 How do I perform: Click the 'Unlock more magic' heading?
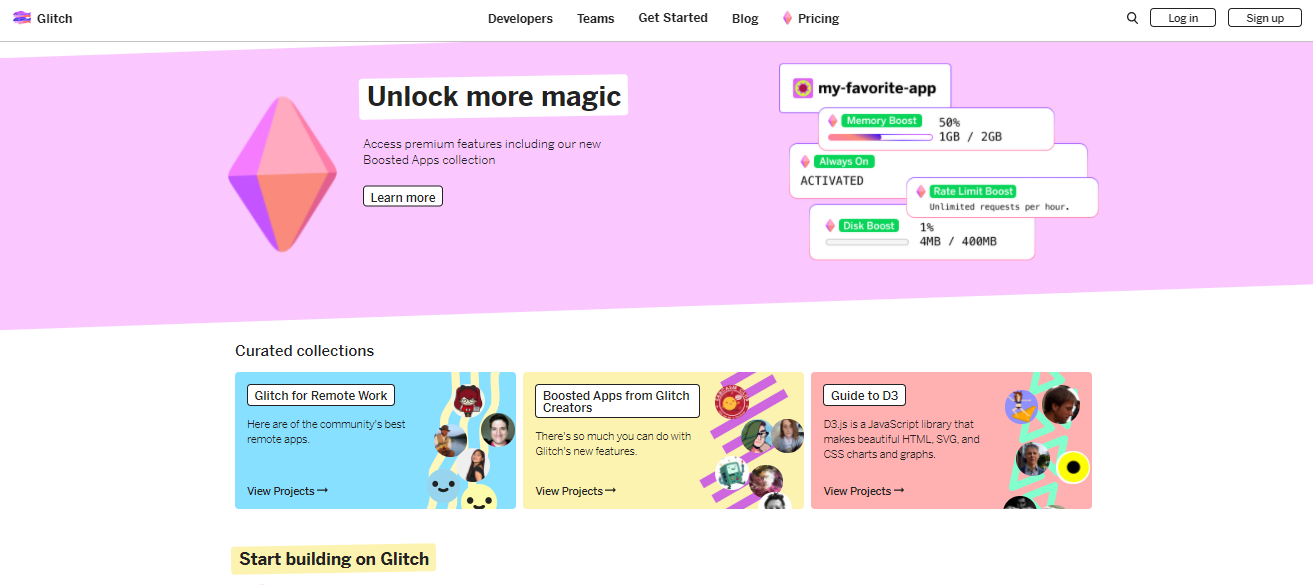point(494,96)
